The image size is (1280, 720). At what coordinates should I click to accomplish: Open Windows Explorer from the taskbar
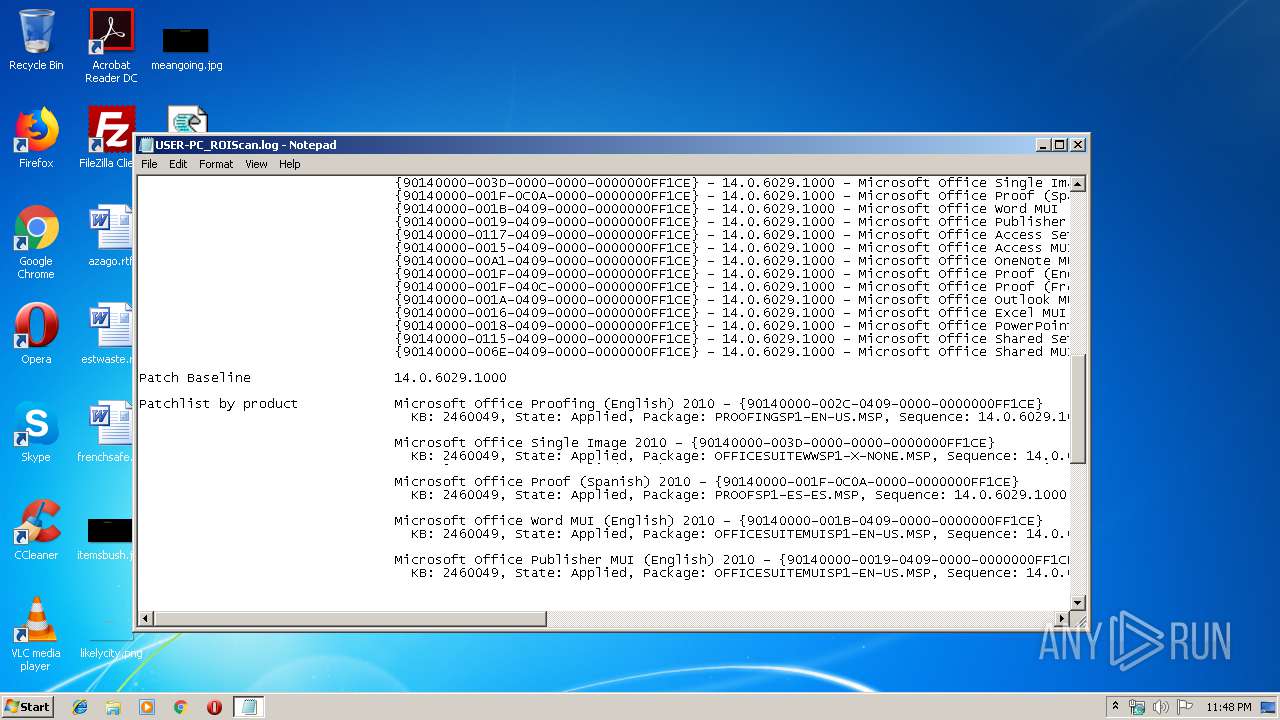point(113,707)
